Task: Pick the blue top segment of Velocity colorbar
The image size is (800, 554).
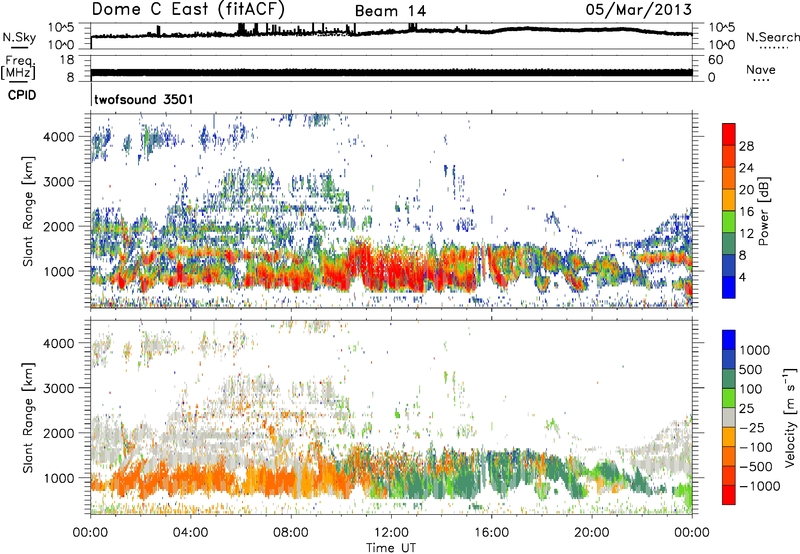Action: pyautogui.click(x=729, y=340)
